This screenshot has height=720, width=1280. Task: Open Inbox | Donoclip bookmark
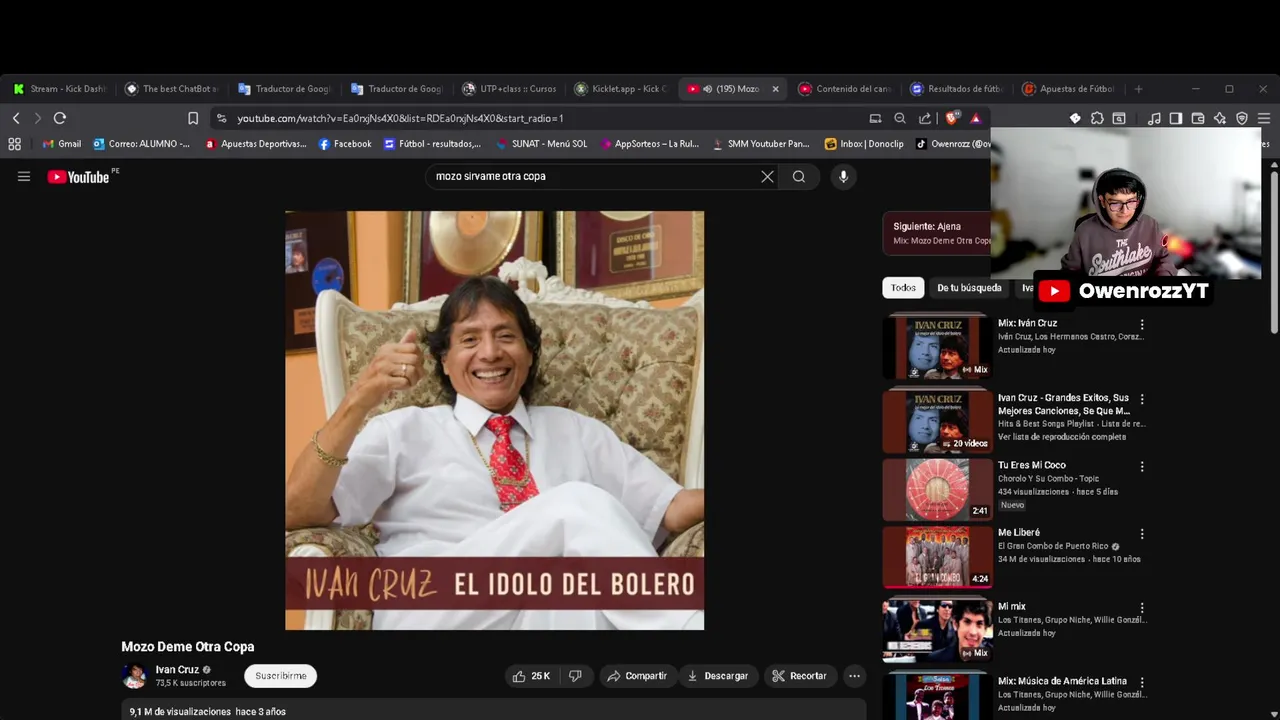click(x=864, y=144)
